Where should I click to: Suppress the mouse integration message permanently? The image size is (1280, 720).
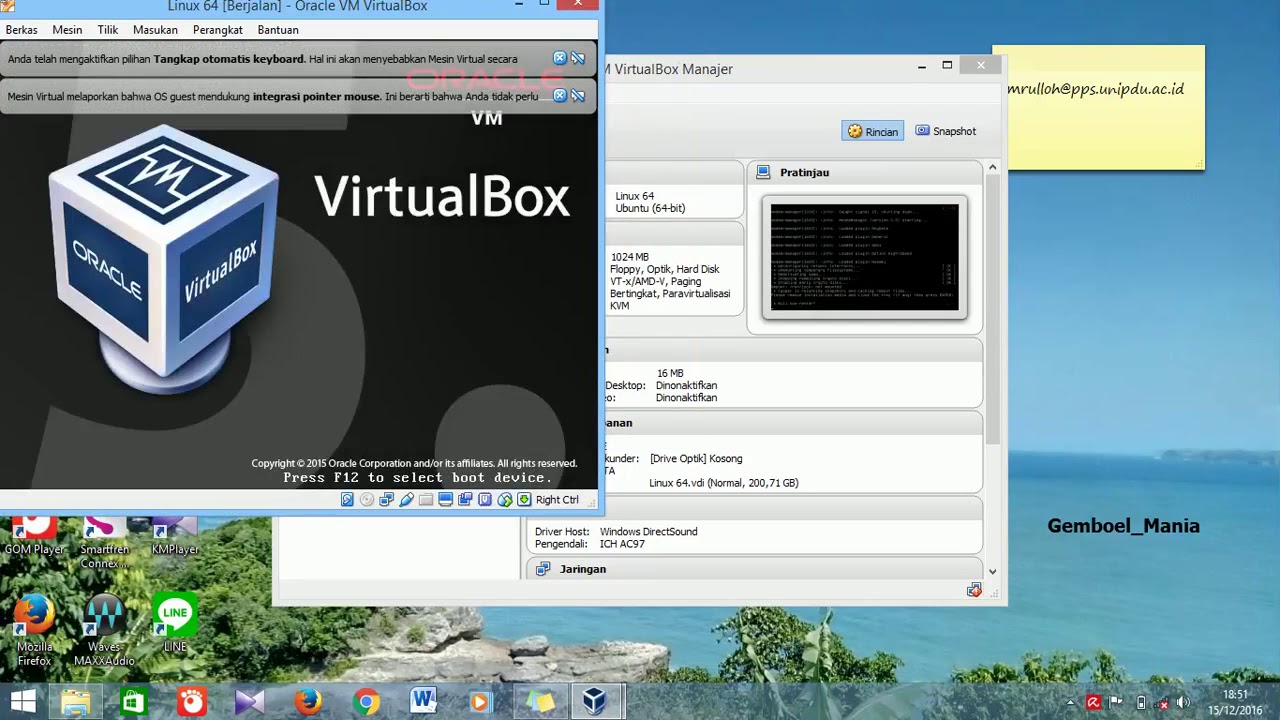[578, 96]
